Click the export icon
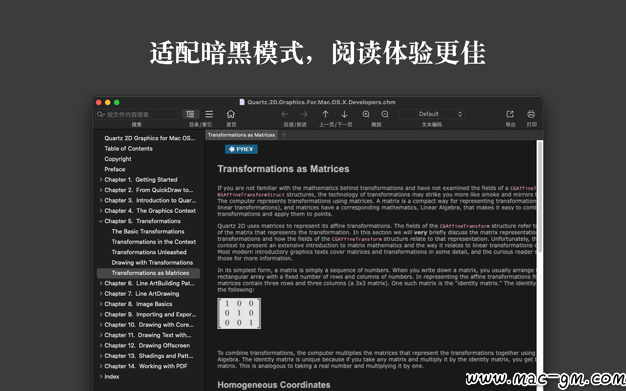The width and height of the screenshot is (626, 391). (510, 114)
